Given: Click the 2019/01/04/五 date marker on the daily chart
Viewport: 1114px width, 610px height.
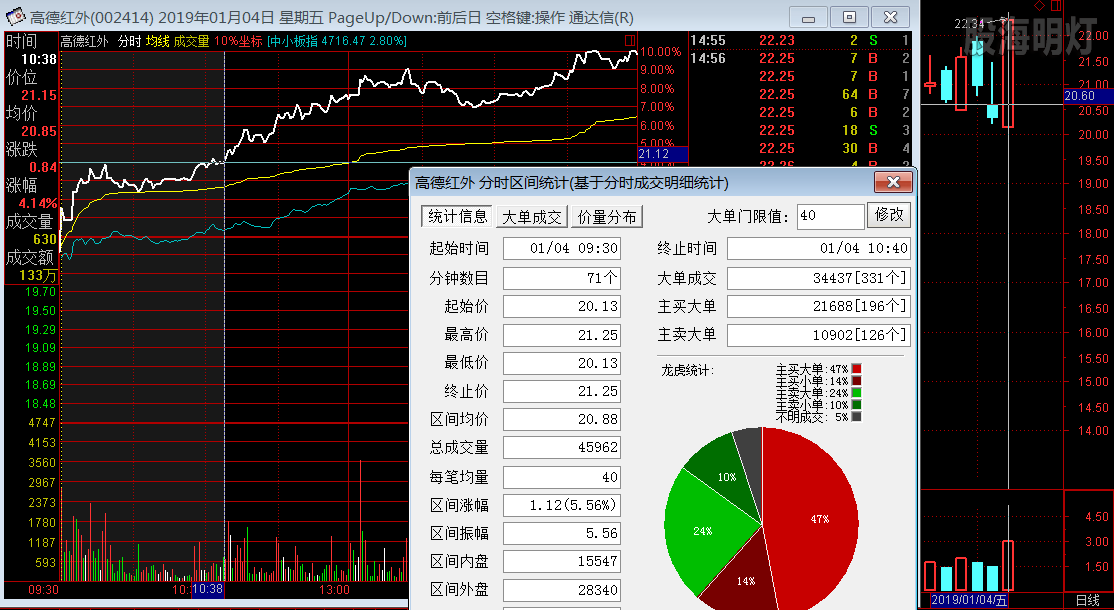Looking at the screenshot, I should pos(971,601).
